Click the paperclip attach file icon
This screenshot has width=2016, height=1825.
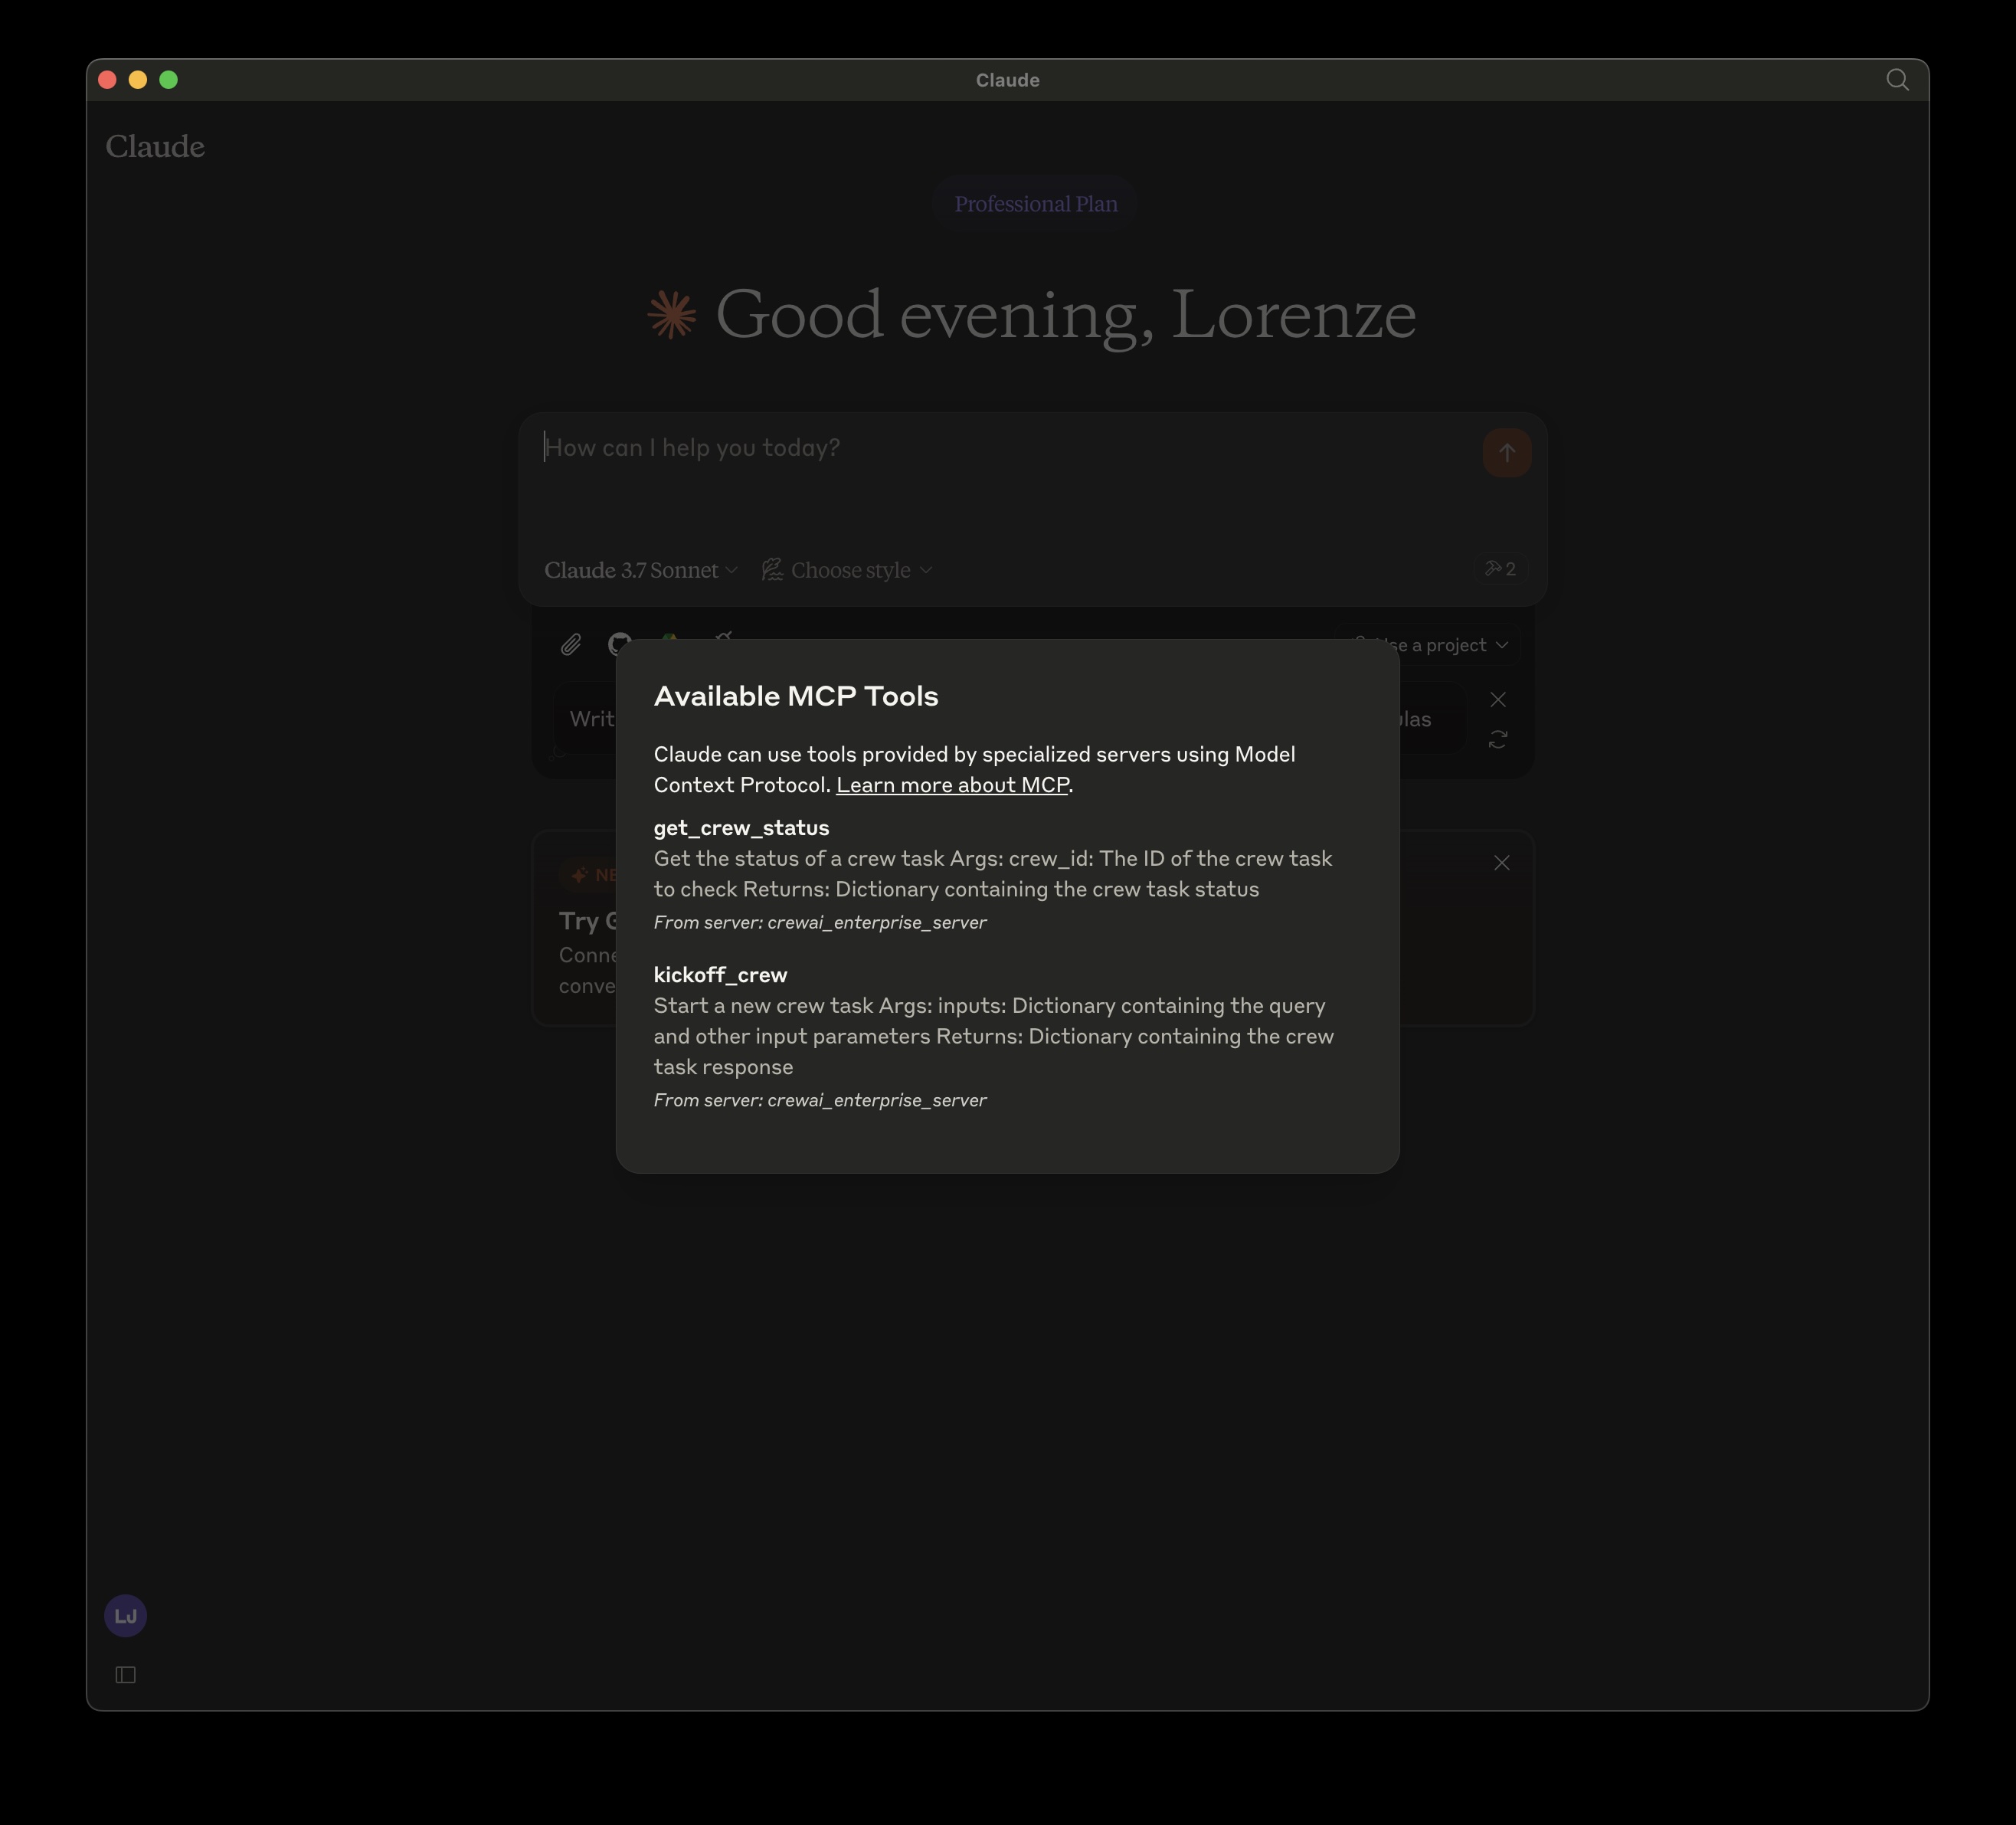pos(570,645)
